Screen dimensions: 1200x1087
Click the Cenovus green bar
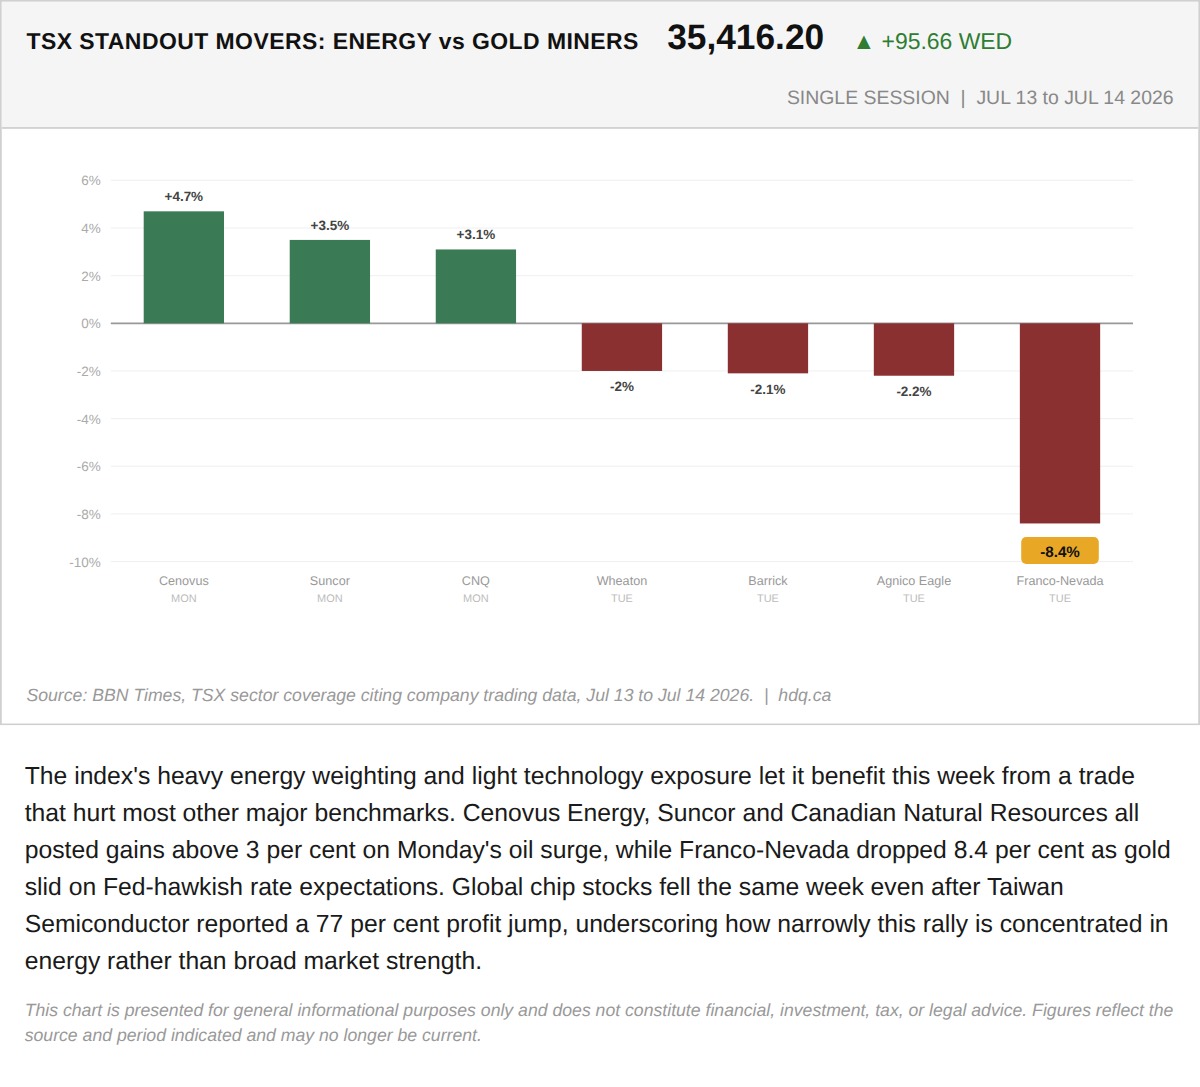[x=184, y=267]
